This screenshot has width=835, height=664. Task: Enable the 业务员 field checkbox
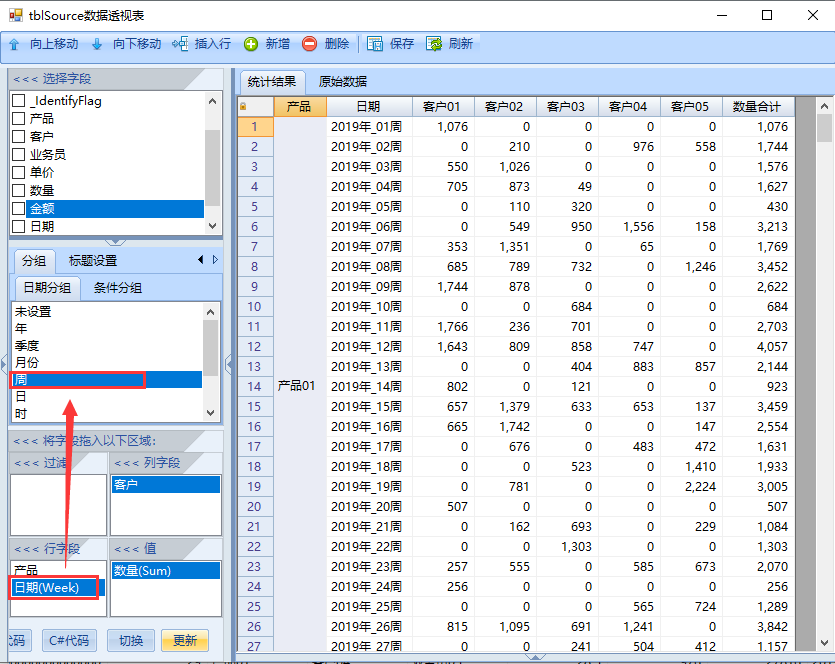(x=19, y=154)
